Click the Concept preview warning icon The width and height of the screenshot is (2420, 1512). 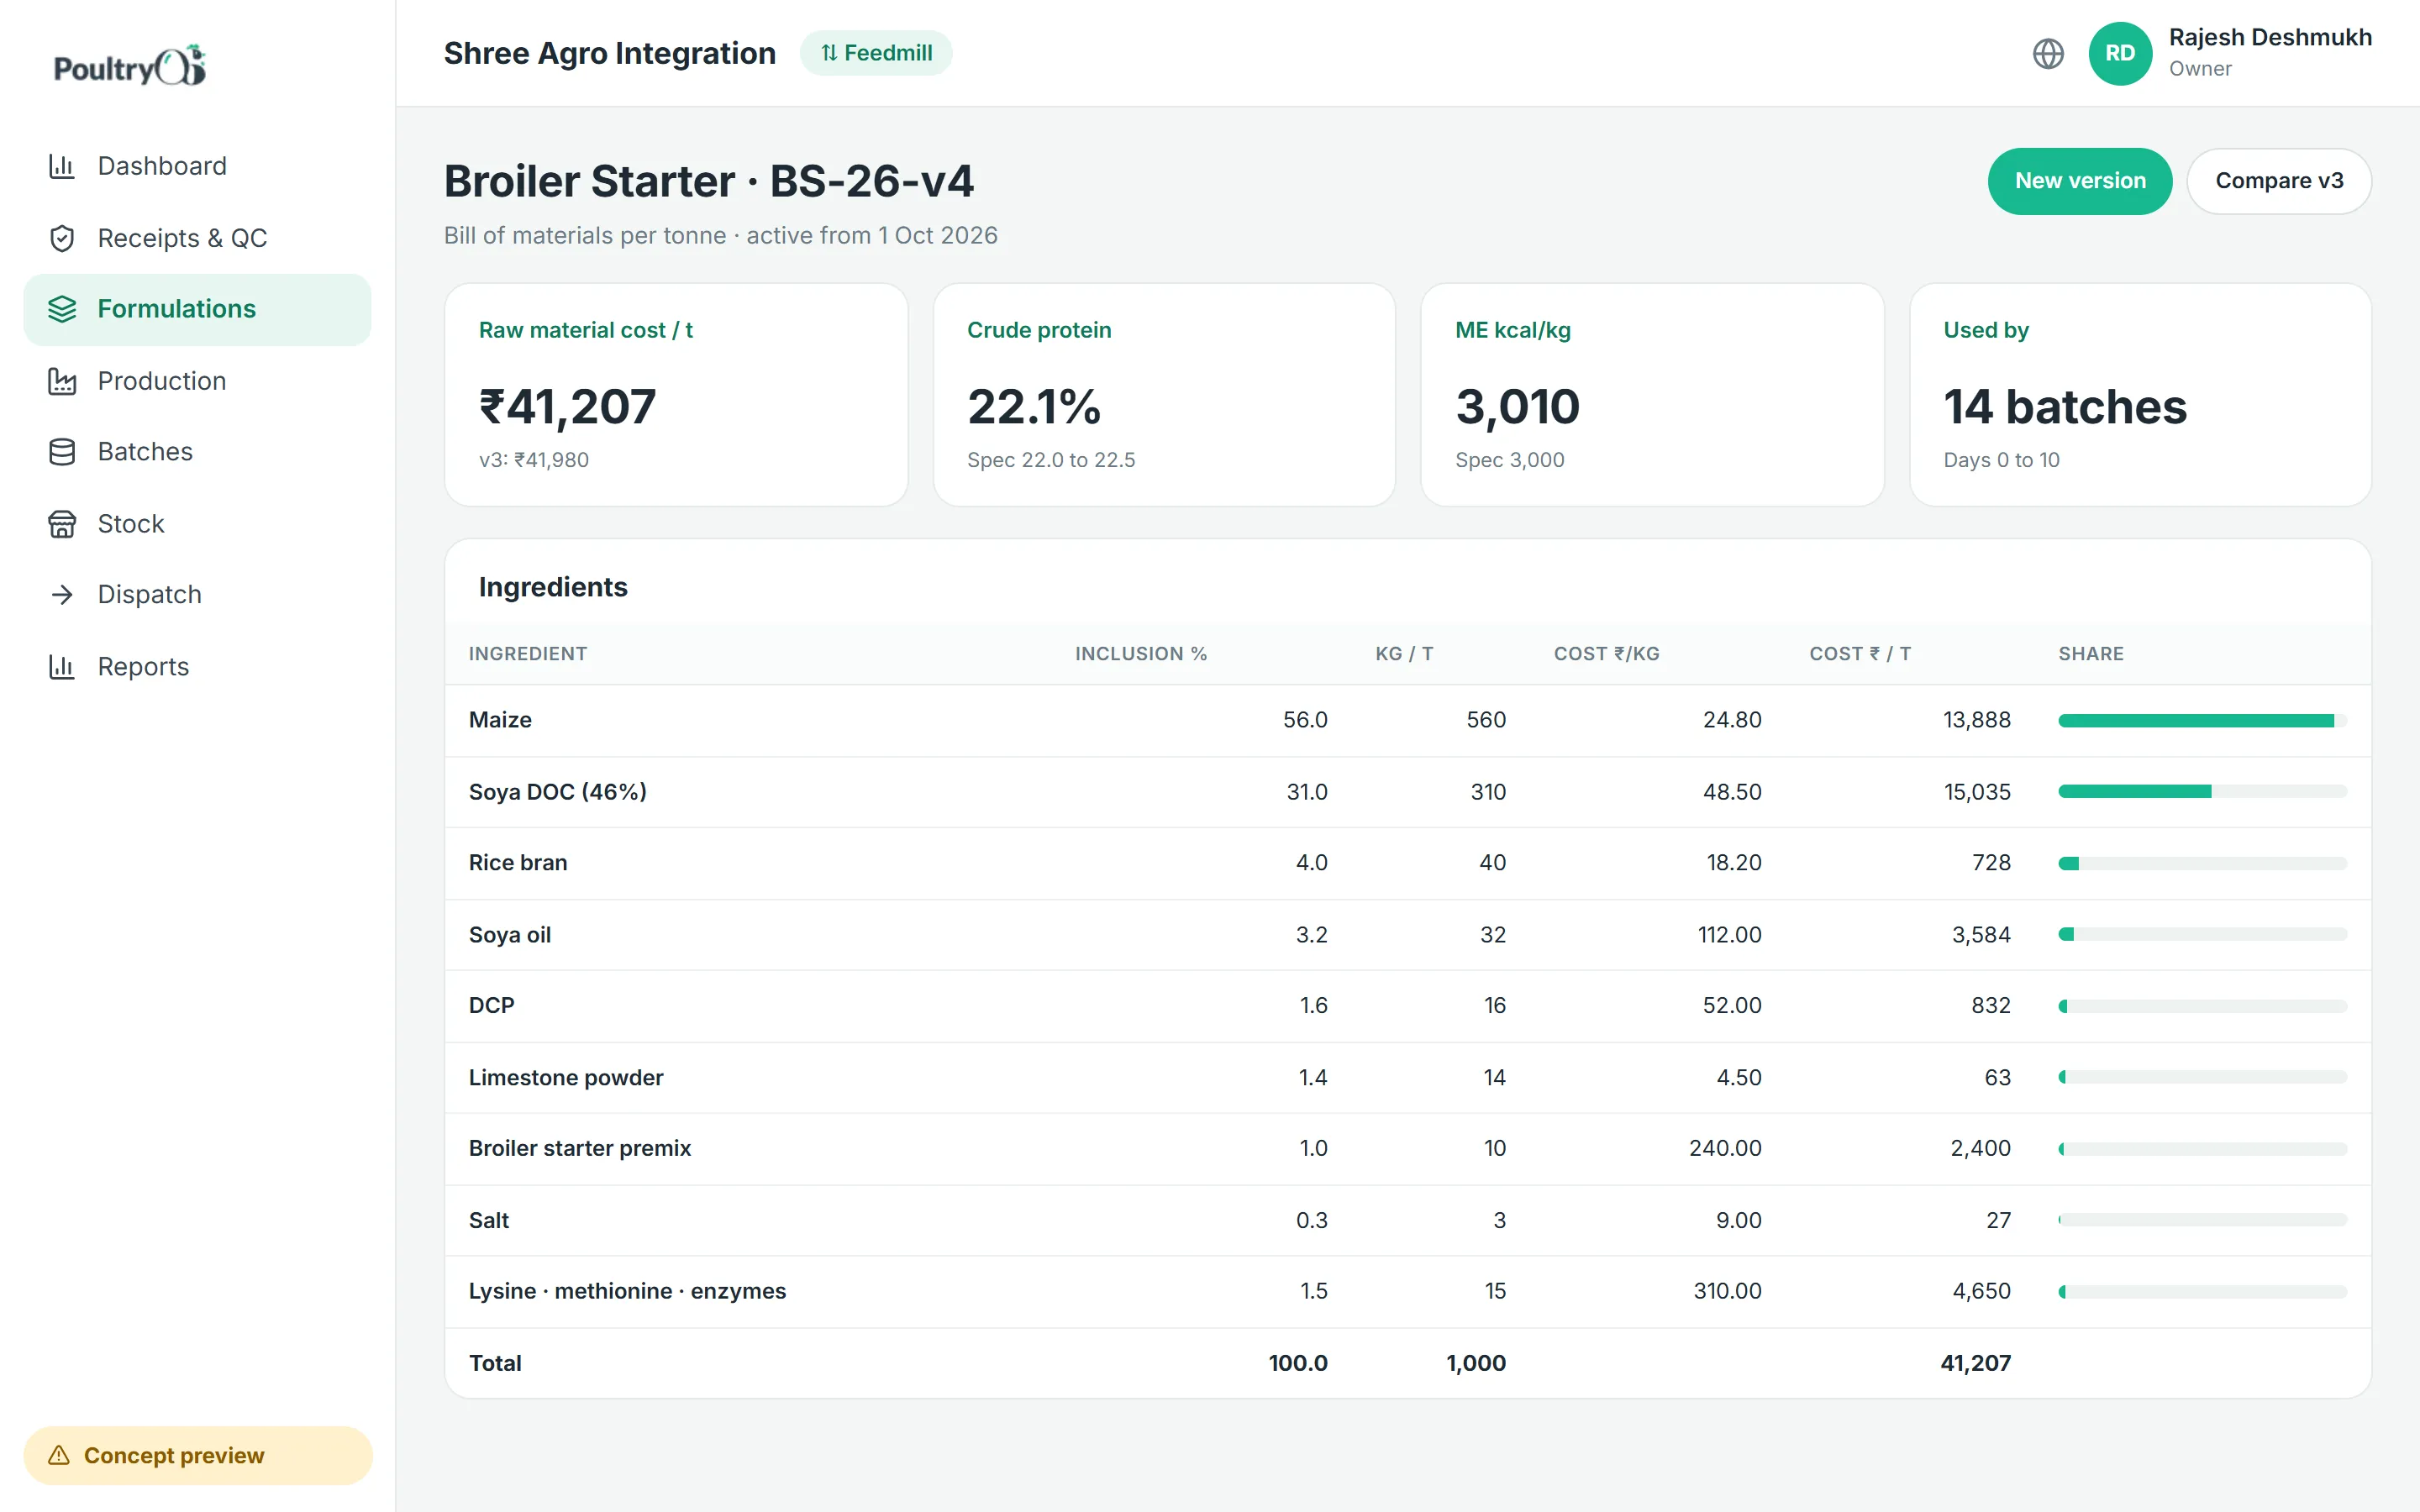coord(59,1455)
